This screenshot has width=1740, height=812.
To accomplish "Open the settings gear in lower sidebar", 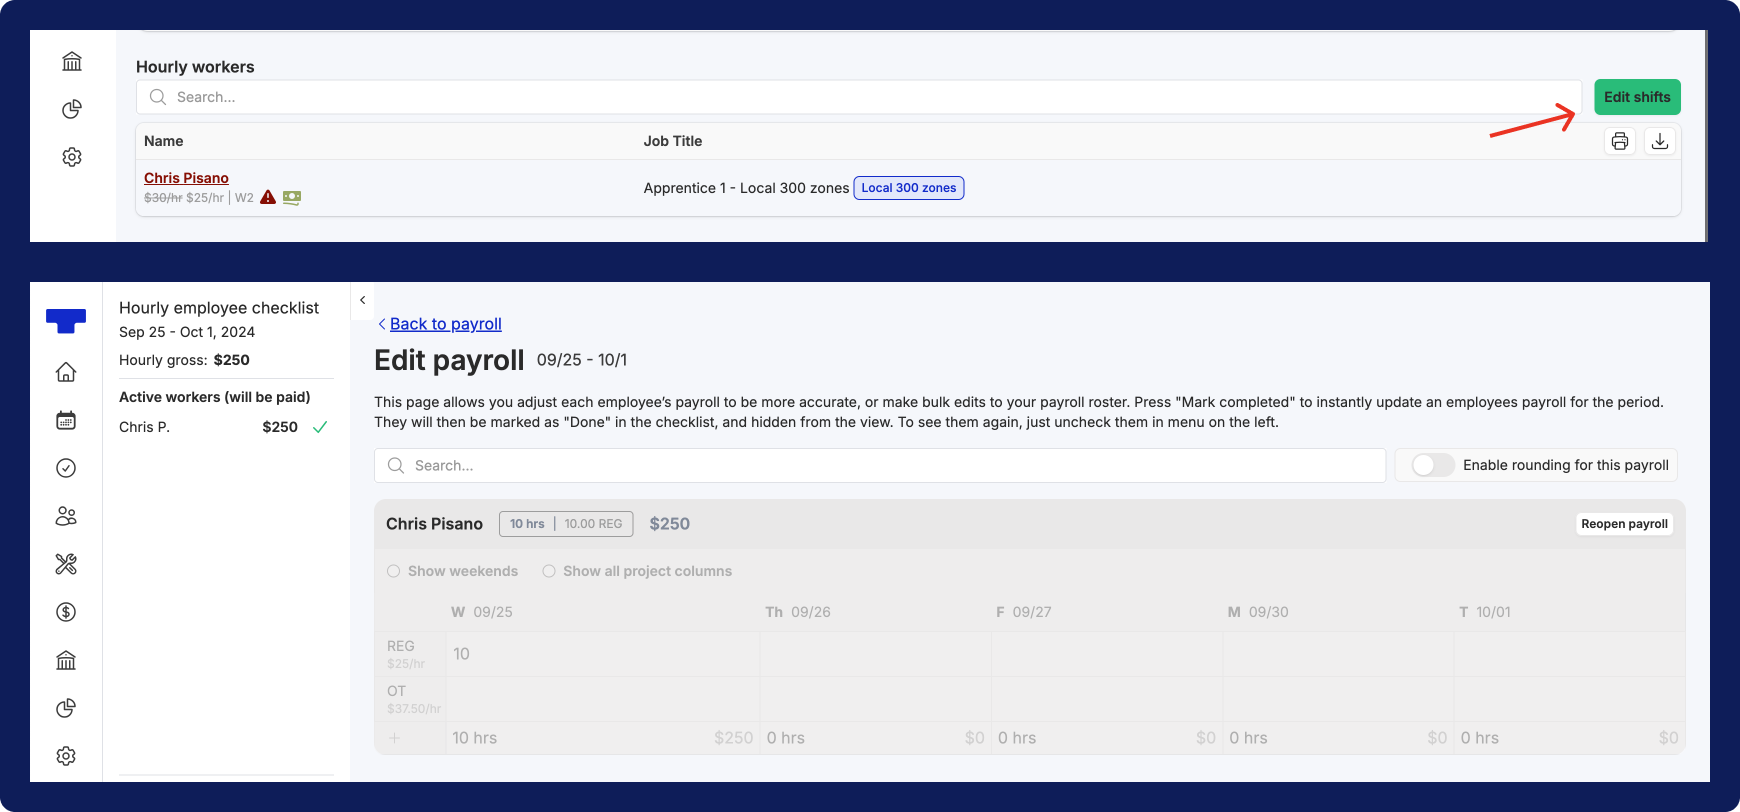I will pyautogui.click(x=66, y=756).
